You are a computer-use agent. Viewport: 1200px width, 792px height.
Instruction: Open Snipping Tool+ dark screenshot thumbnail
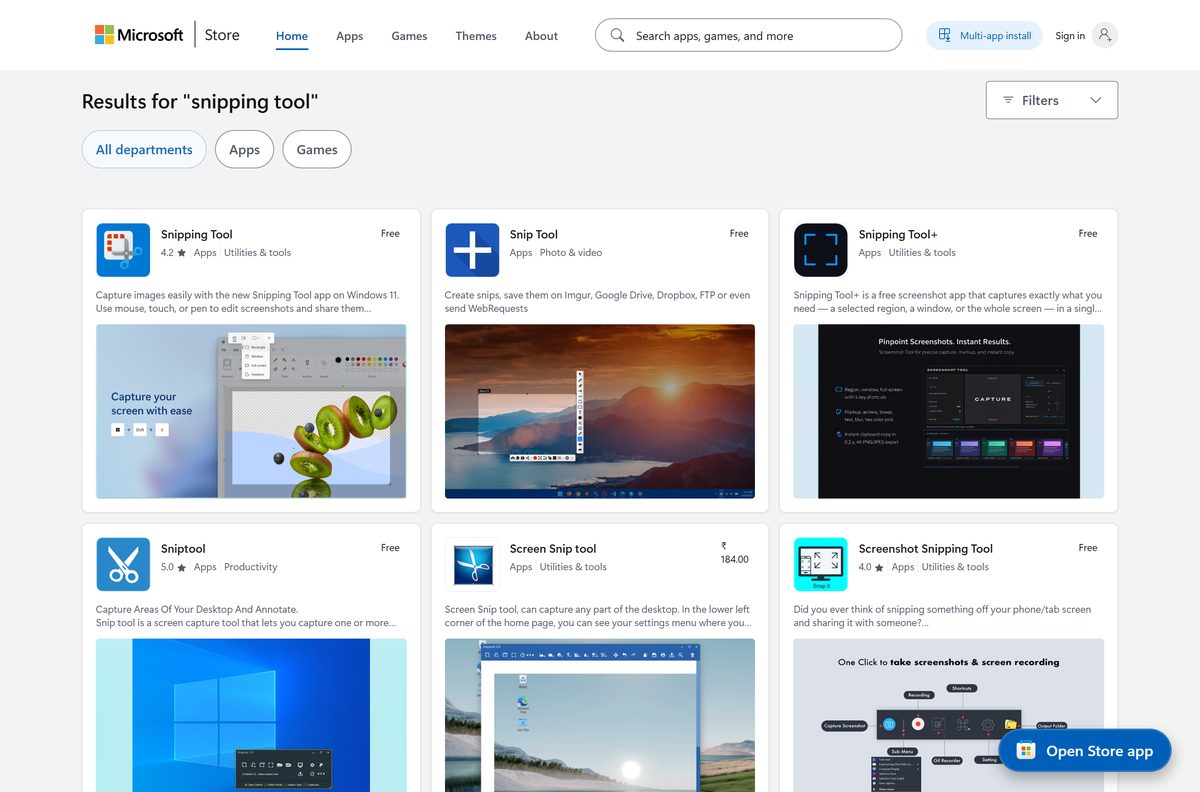tap(949, 411)
